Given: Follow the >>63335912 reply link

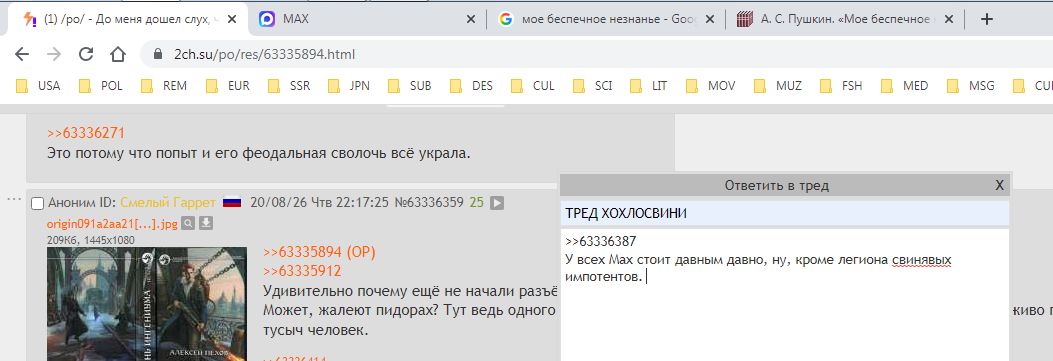Looking at the screenshot, I should pyautogui.click(x=302, y=271).
